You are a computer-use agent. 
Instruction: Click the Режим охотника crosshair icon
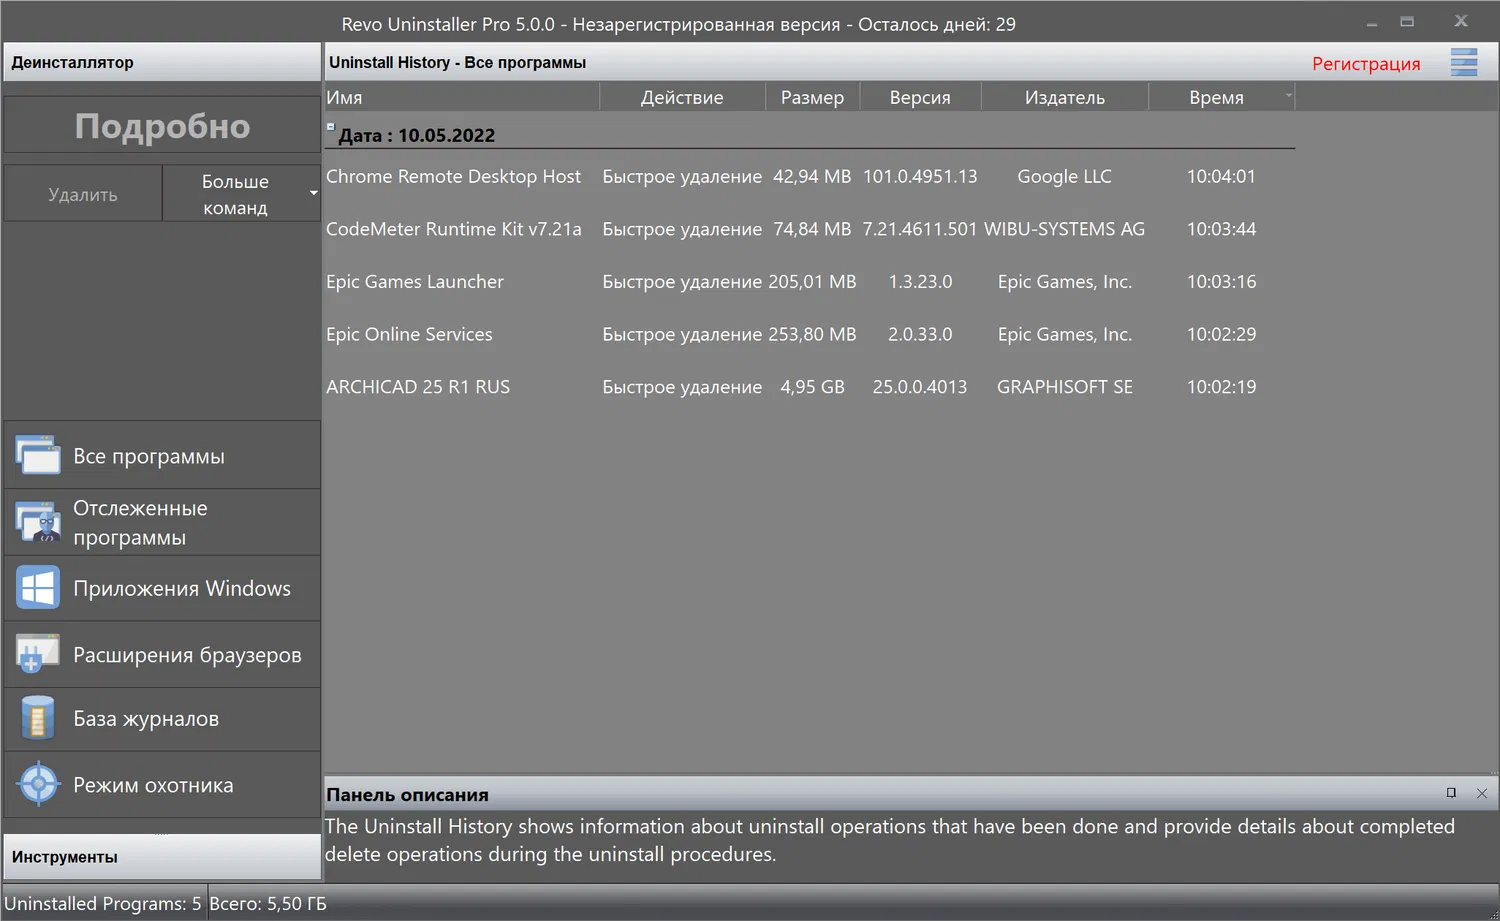coord(38,785)
